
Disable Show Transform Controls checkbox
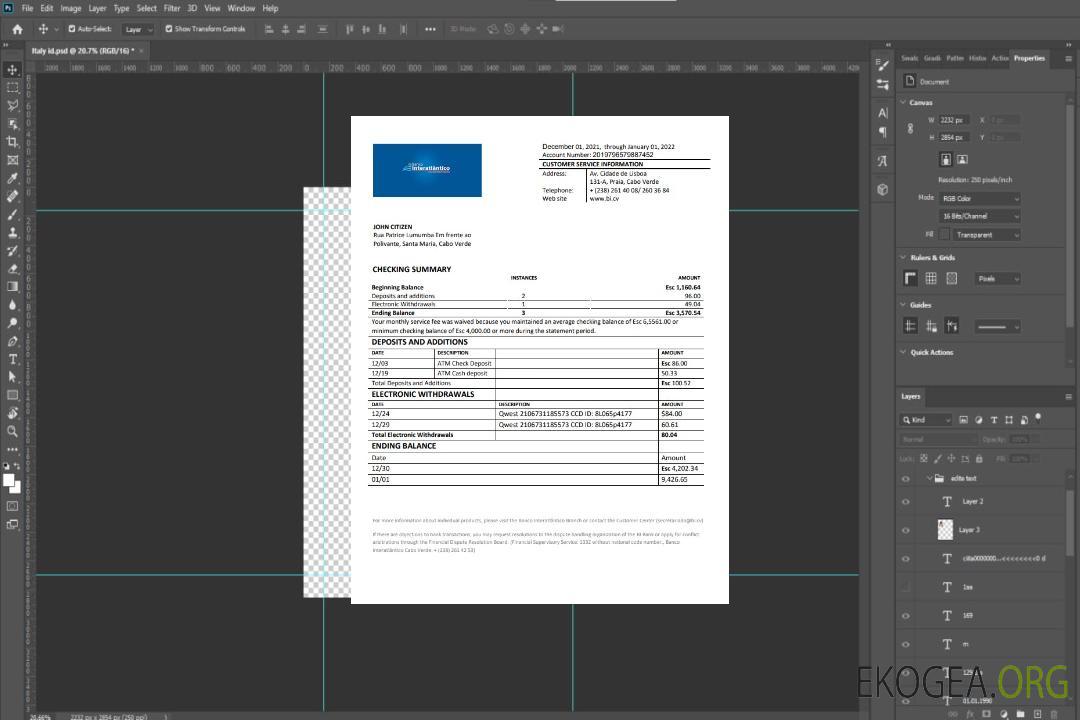pos(168,29)
